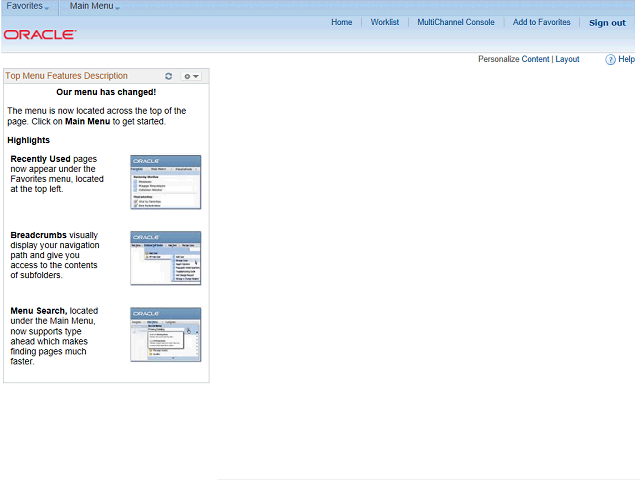
Task: Click the Help question mark icon
Action: 610,60
